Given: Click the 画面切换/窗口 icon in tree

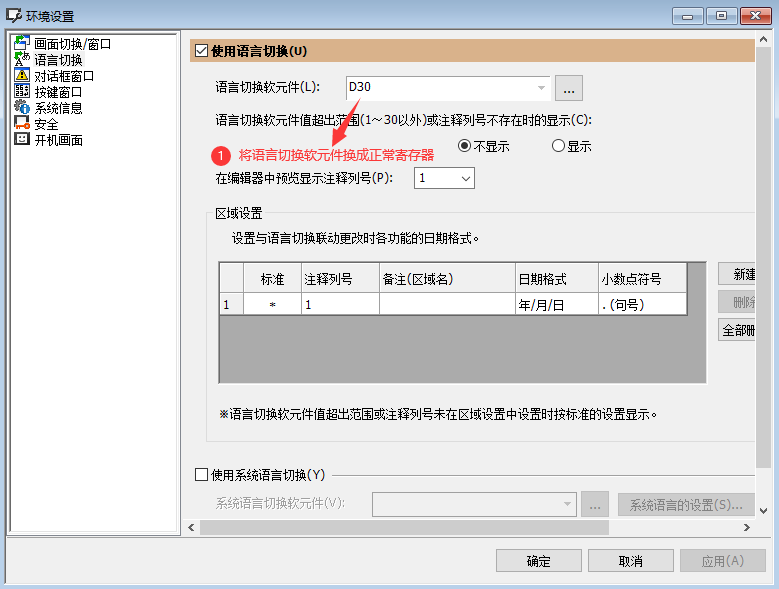Looking at the screenshot, I should [x=22, y=44].
